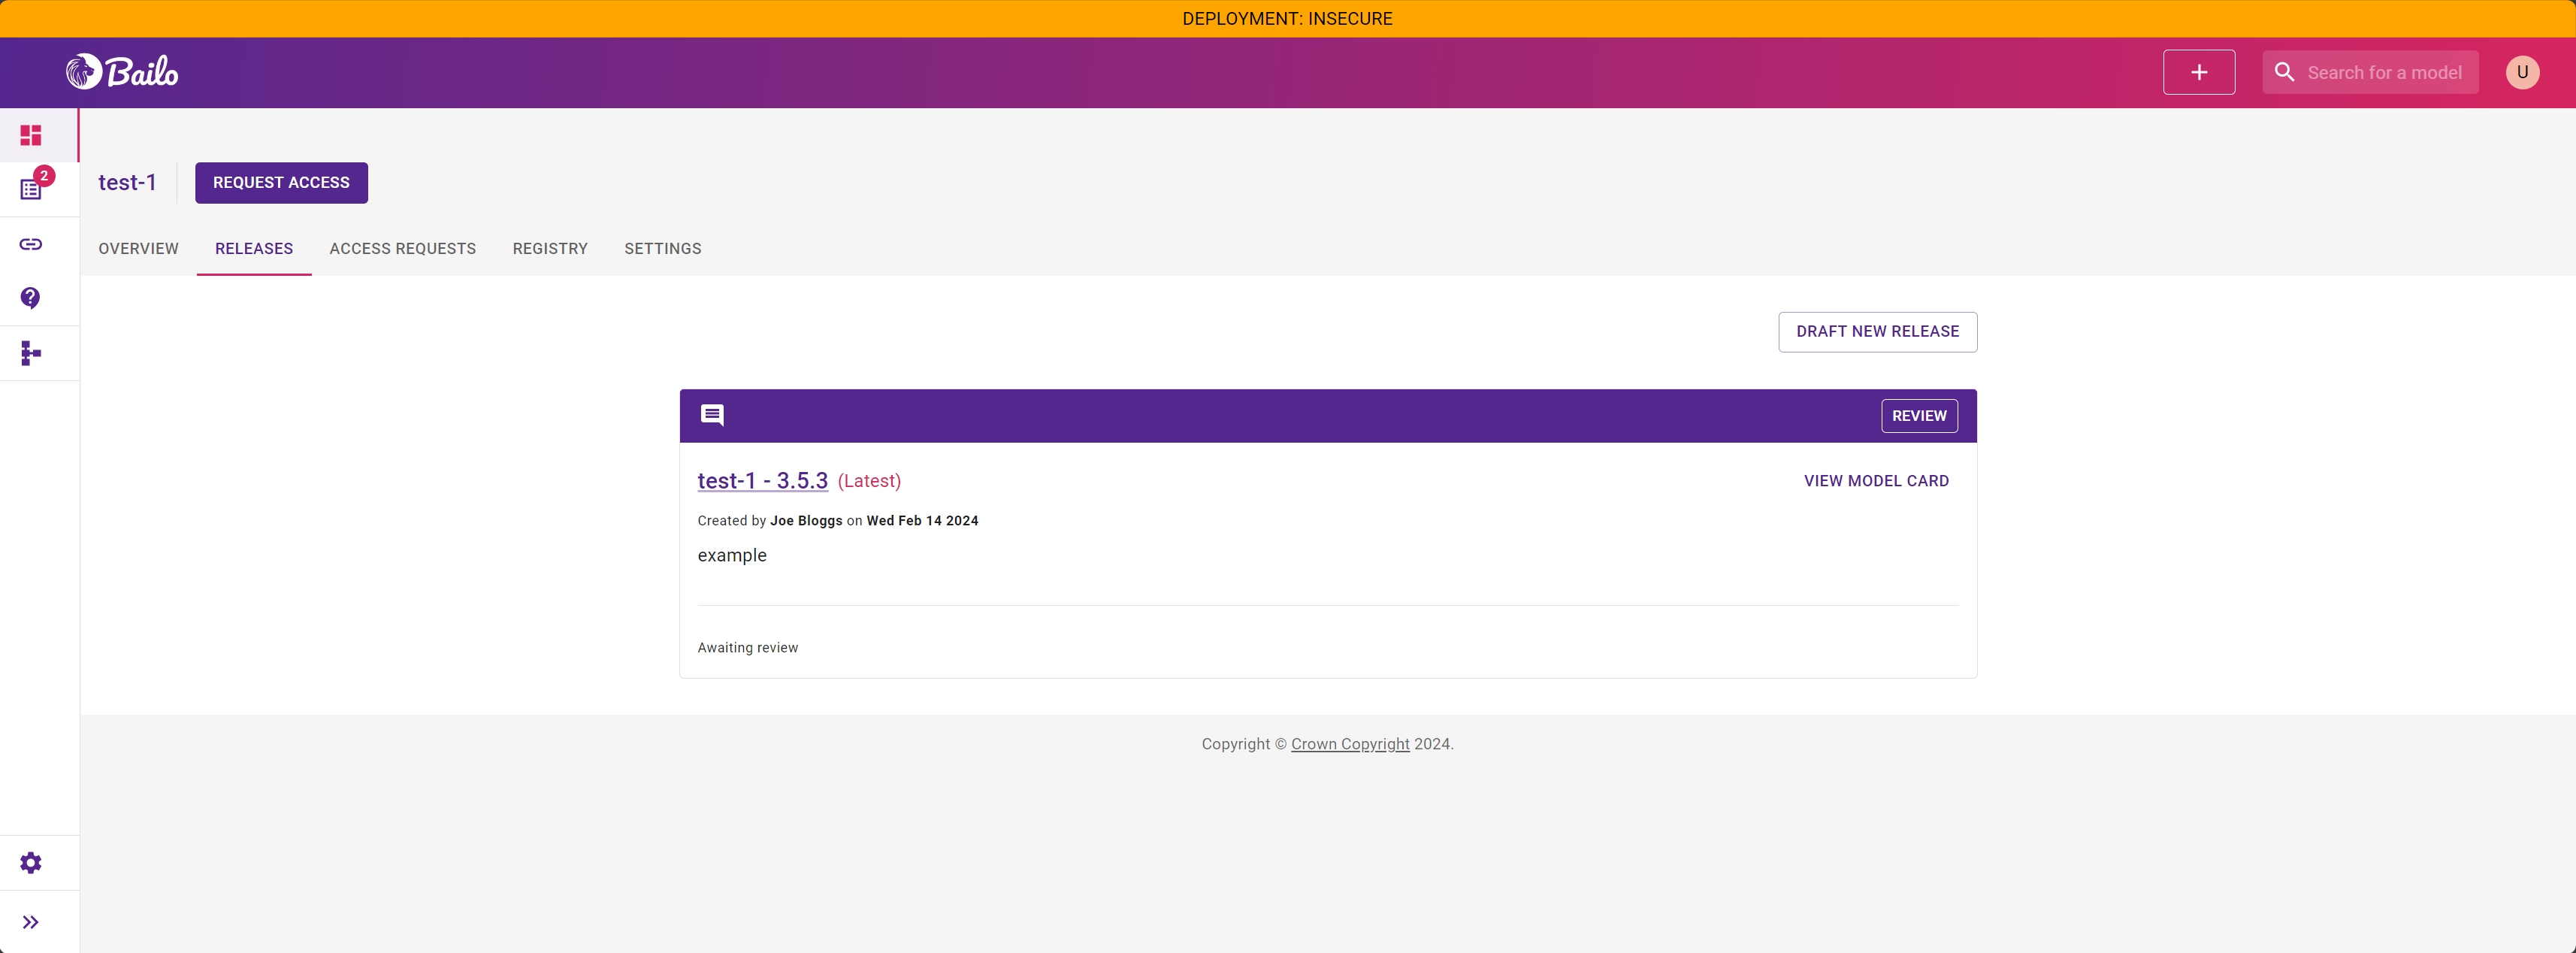Click the search magnifier icon

tap(2284, 72)
